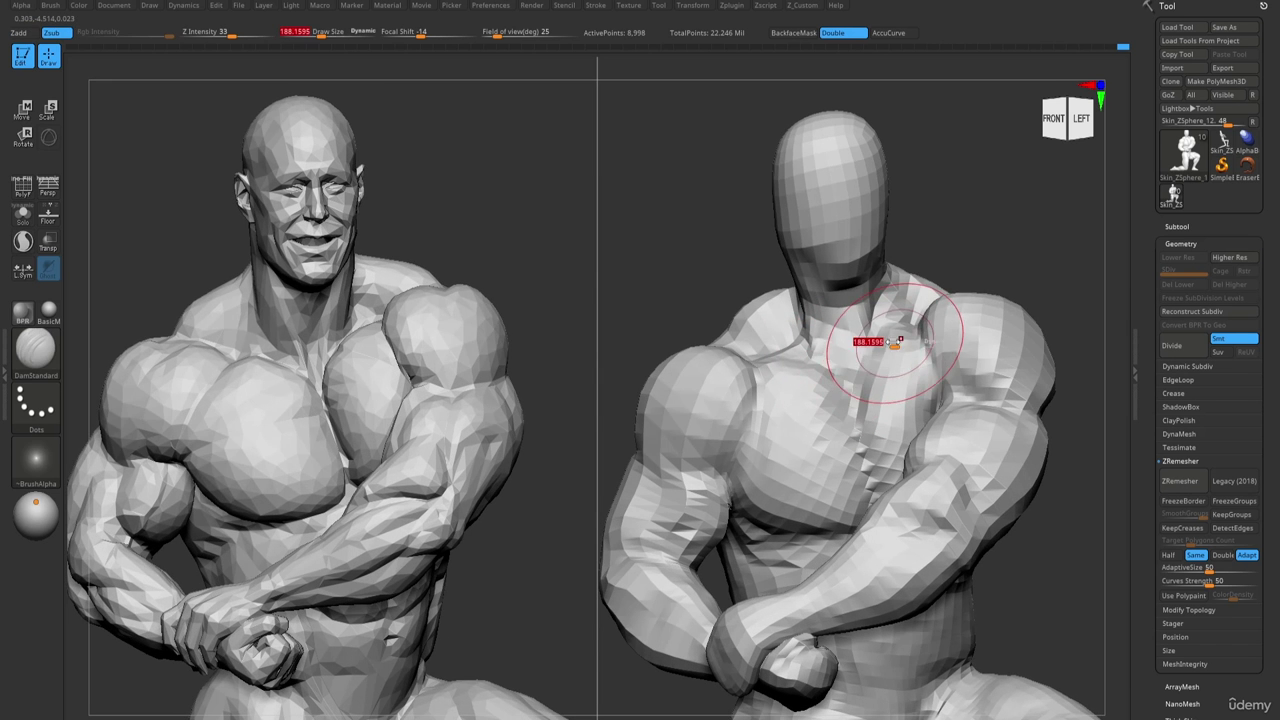Toggle Double sided option in top bar

point(843,33)
